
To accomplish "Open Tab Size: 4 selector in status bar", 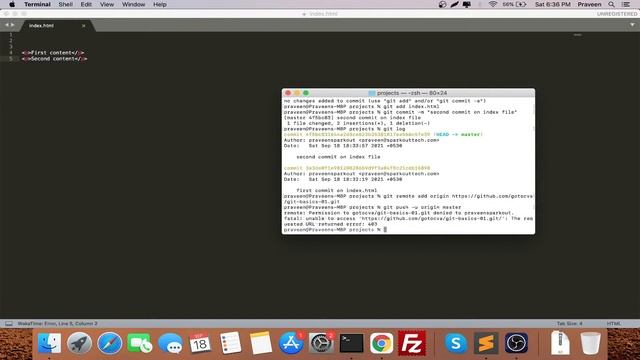I will pos(569,324).
